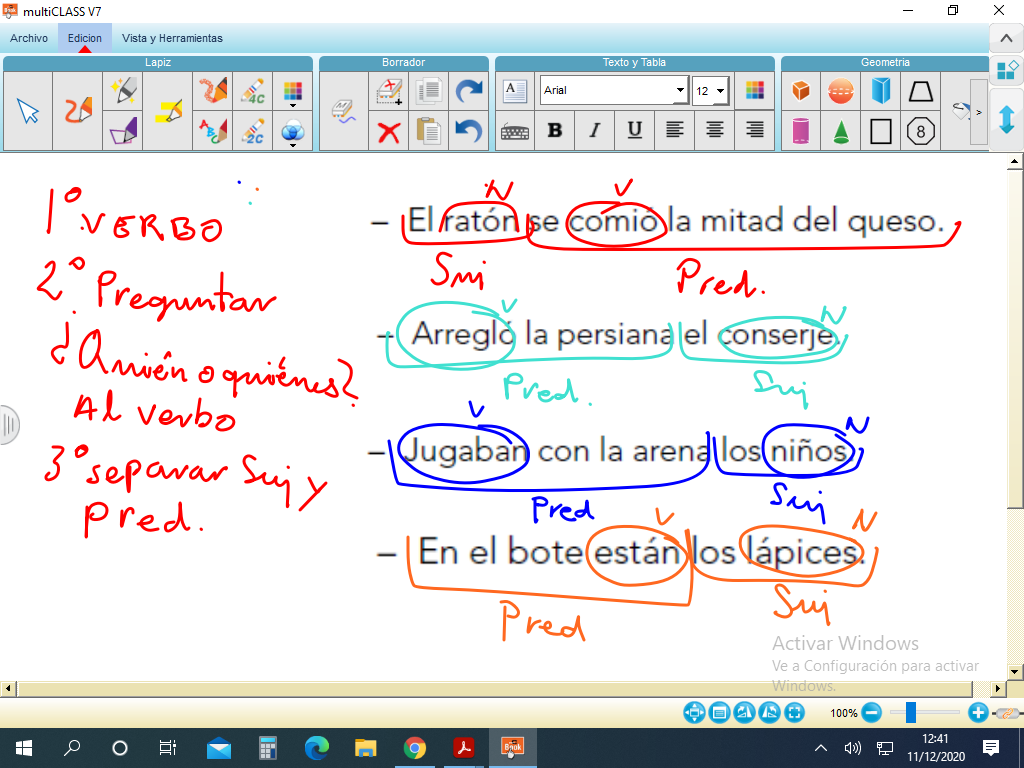The height and width of the screenshot is (768, 1024).
Task: Open the shapes widgets panel icon
Action: [x=1006, y=69]
